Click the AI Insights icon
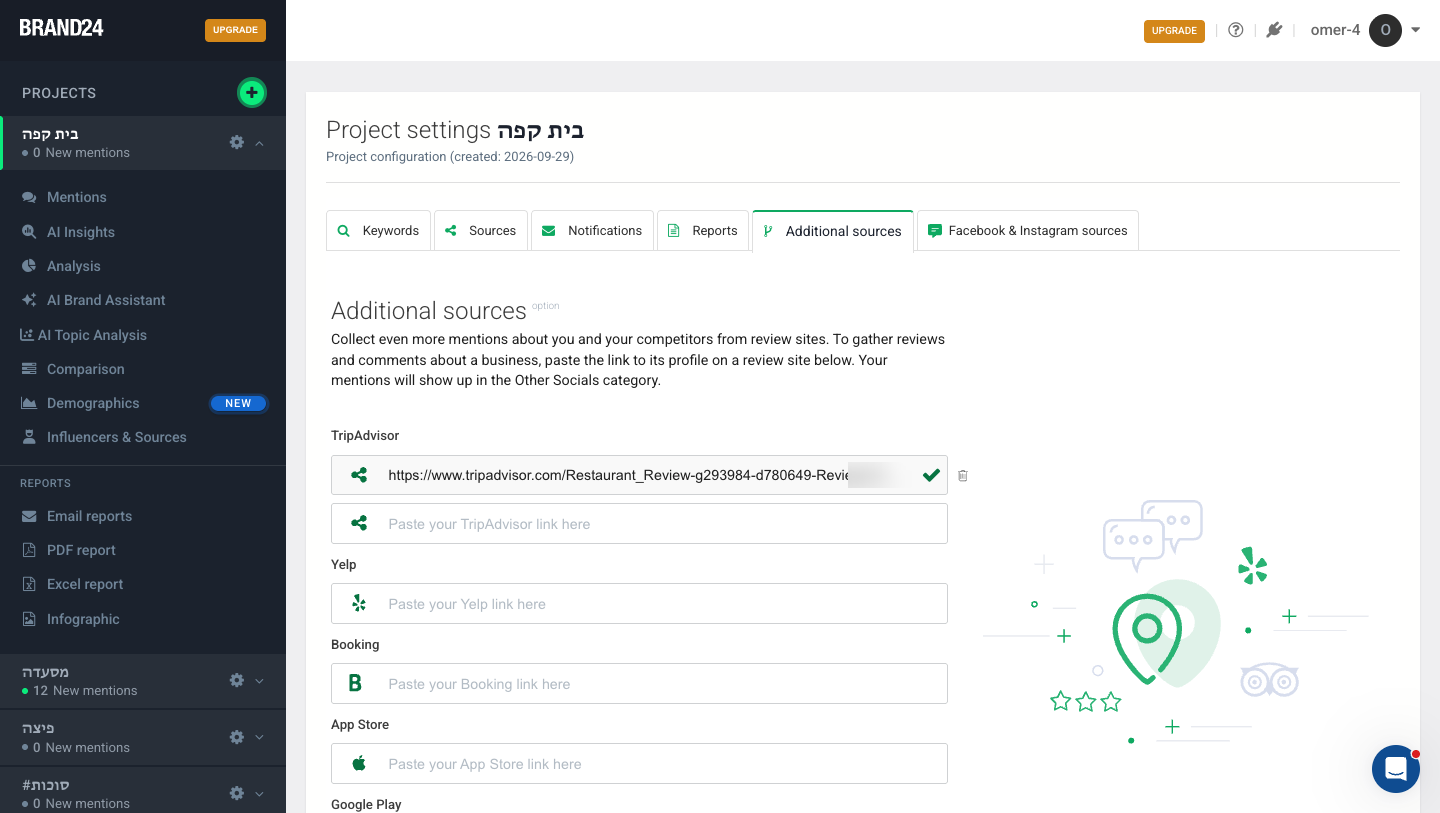 click(x=29, y=232)
